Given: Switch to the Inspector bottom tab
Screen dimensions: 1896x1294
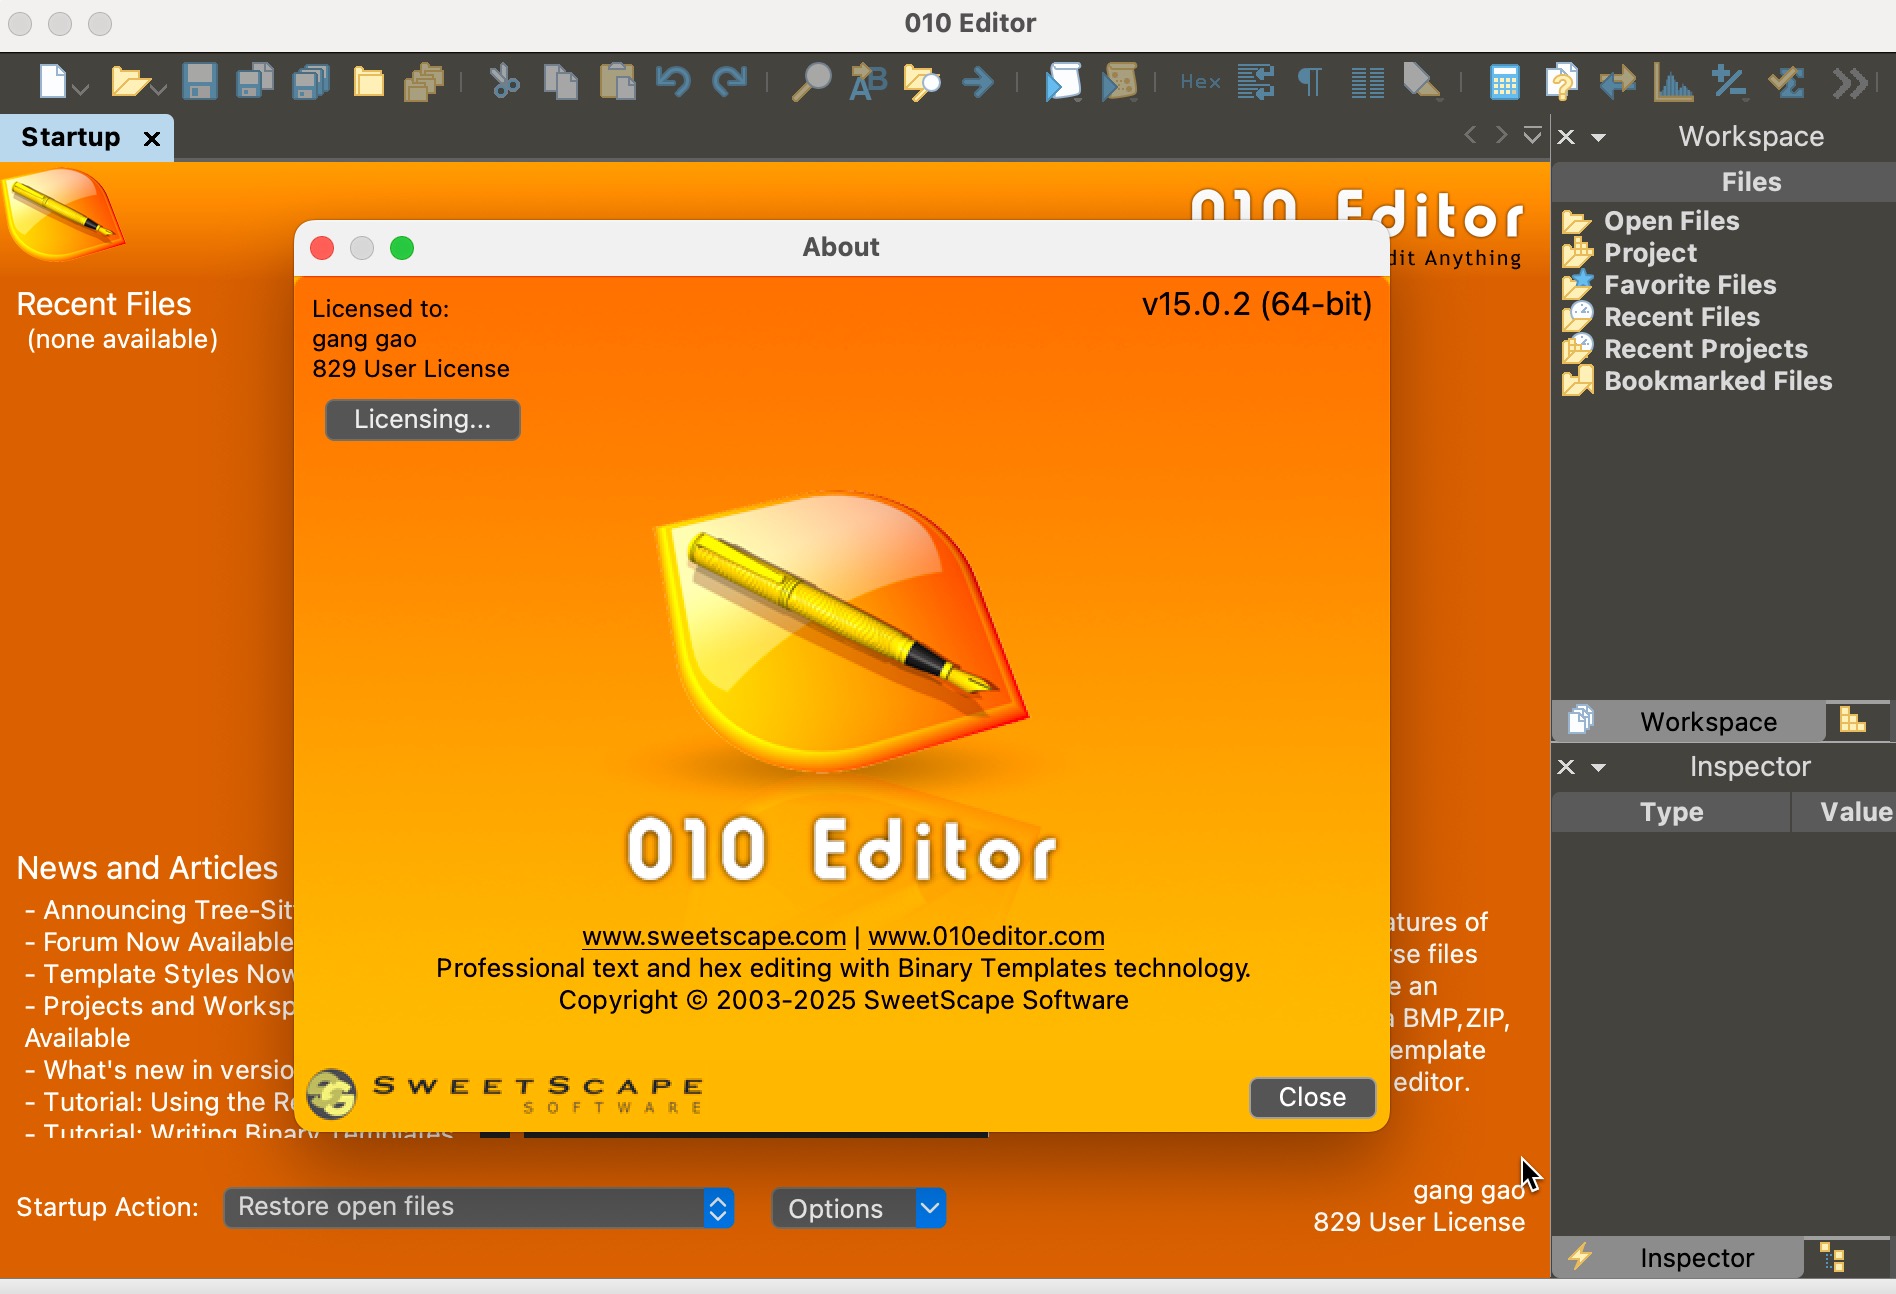Looking at the screenshot, I should [1676, 1257].
